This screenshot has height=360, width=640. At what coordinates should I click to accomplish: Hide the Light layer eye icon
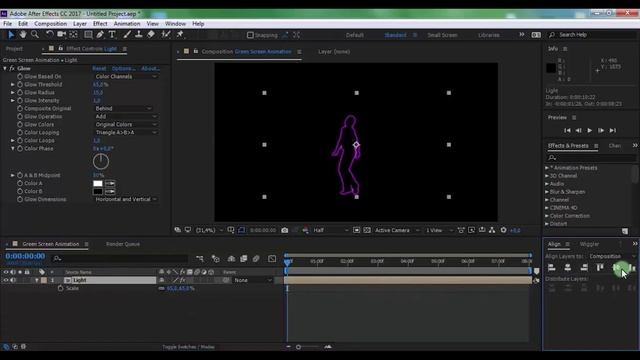pyautogui.click(x=6, y=280)
